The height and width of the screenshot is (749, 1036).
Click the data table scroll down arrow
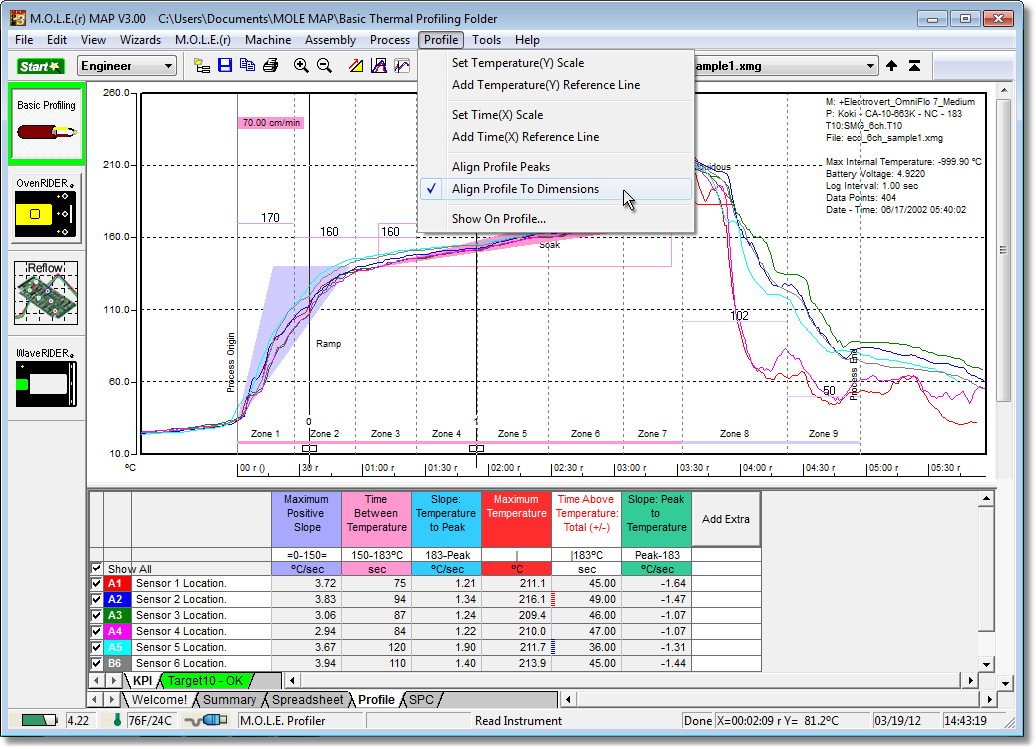point(986,664)
